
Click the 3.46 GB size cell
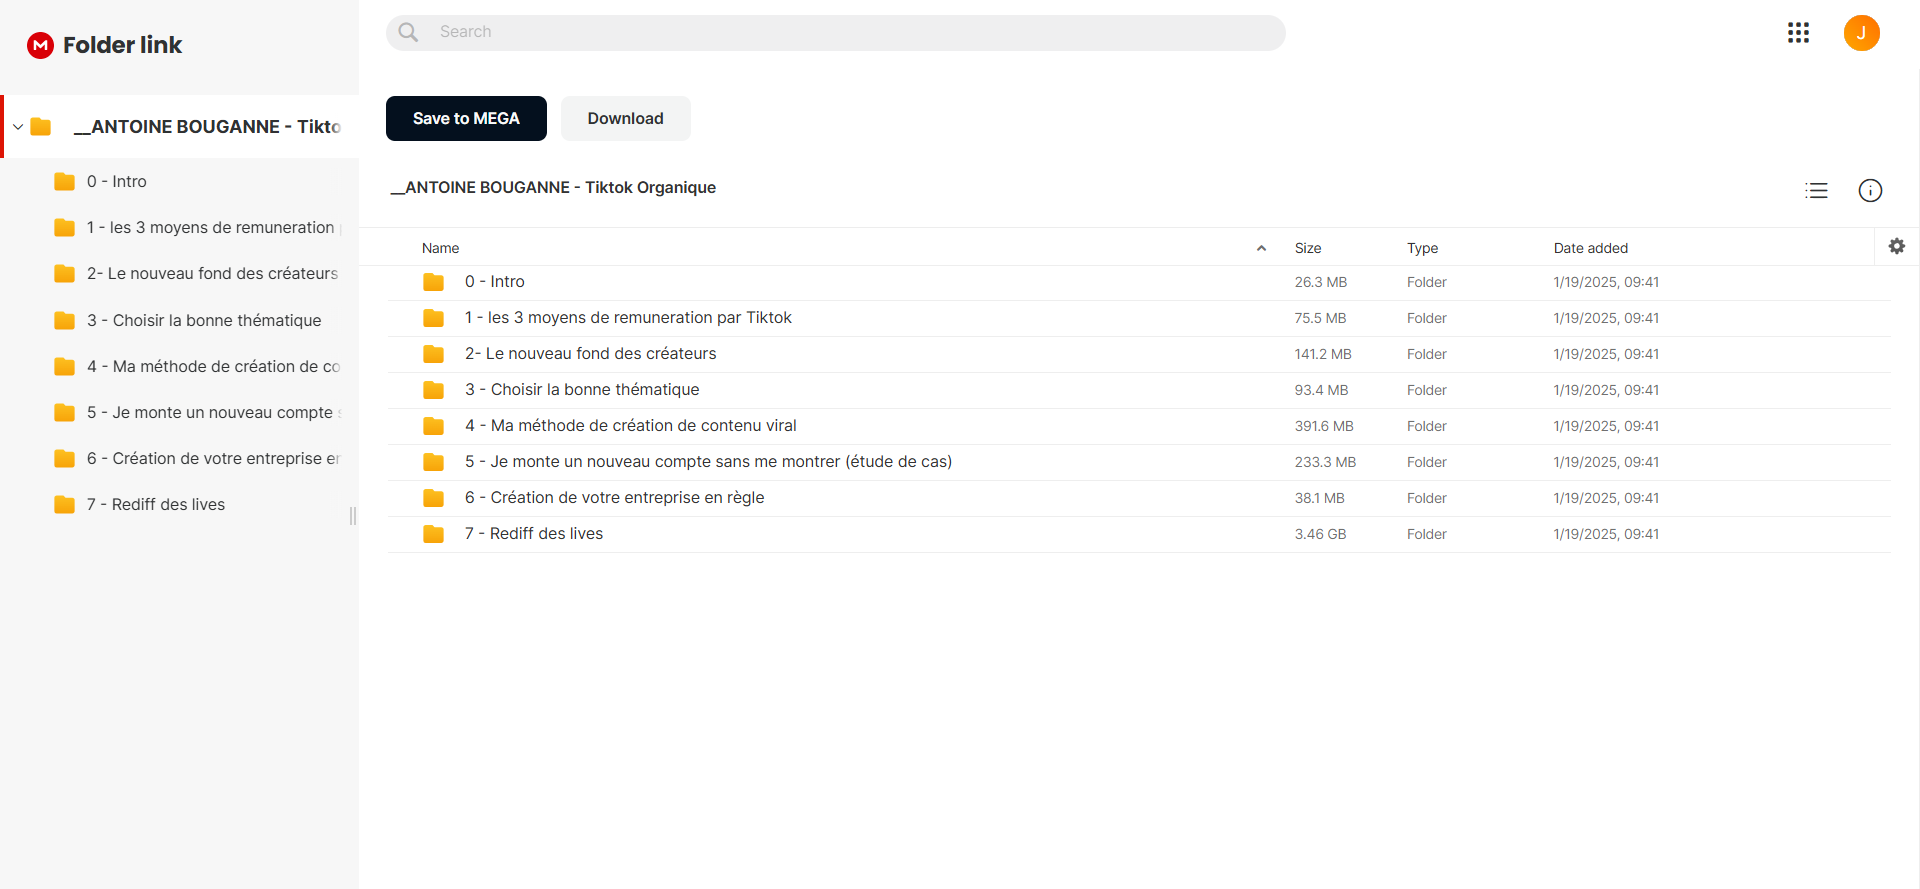[x=1320, y=534]
